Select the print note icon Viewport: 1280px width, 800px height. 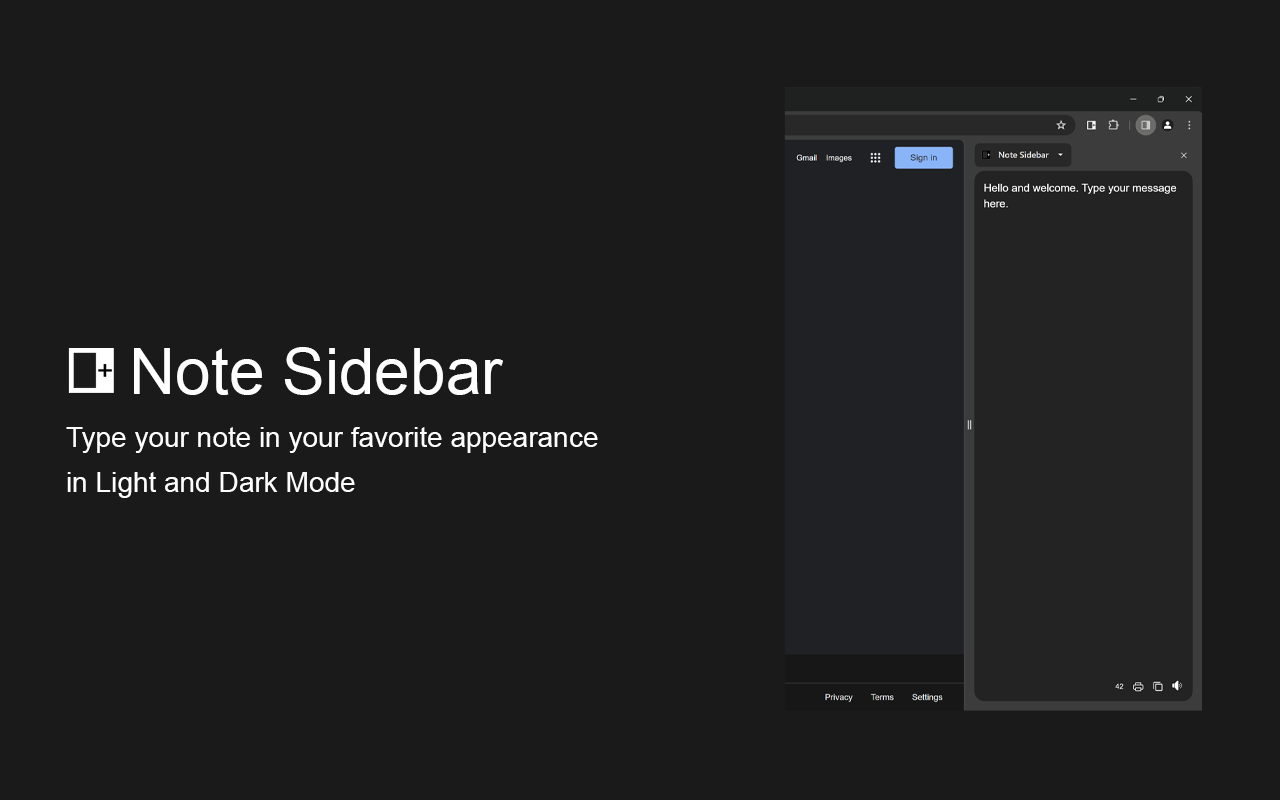click(1138, 686)
